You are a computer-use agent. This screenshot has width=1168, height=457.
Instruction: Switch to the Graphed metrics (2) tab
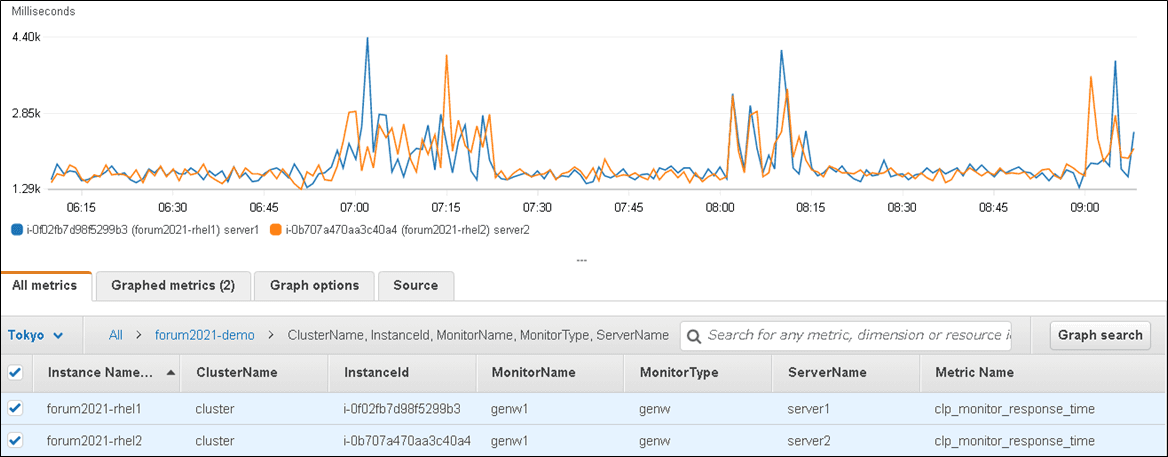coord(173,285)
